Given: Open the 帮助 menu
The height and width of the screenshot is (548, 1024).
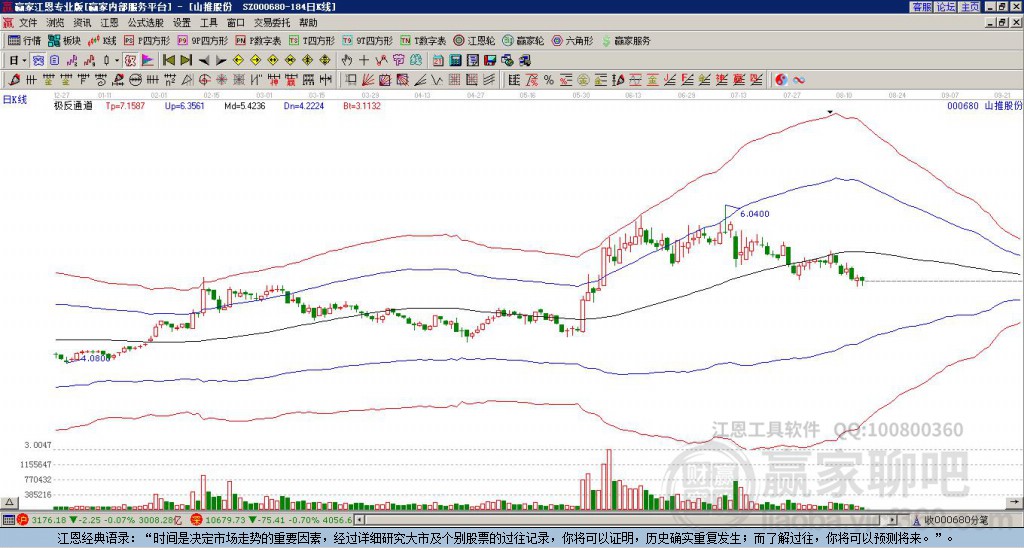Looking at the screenshot, I should [x=308, y=23].
